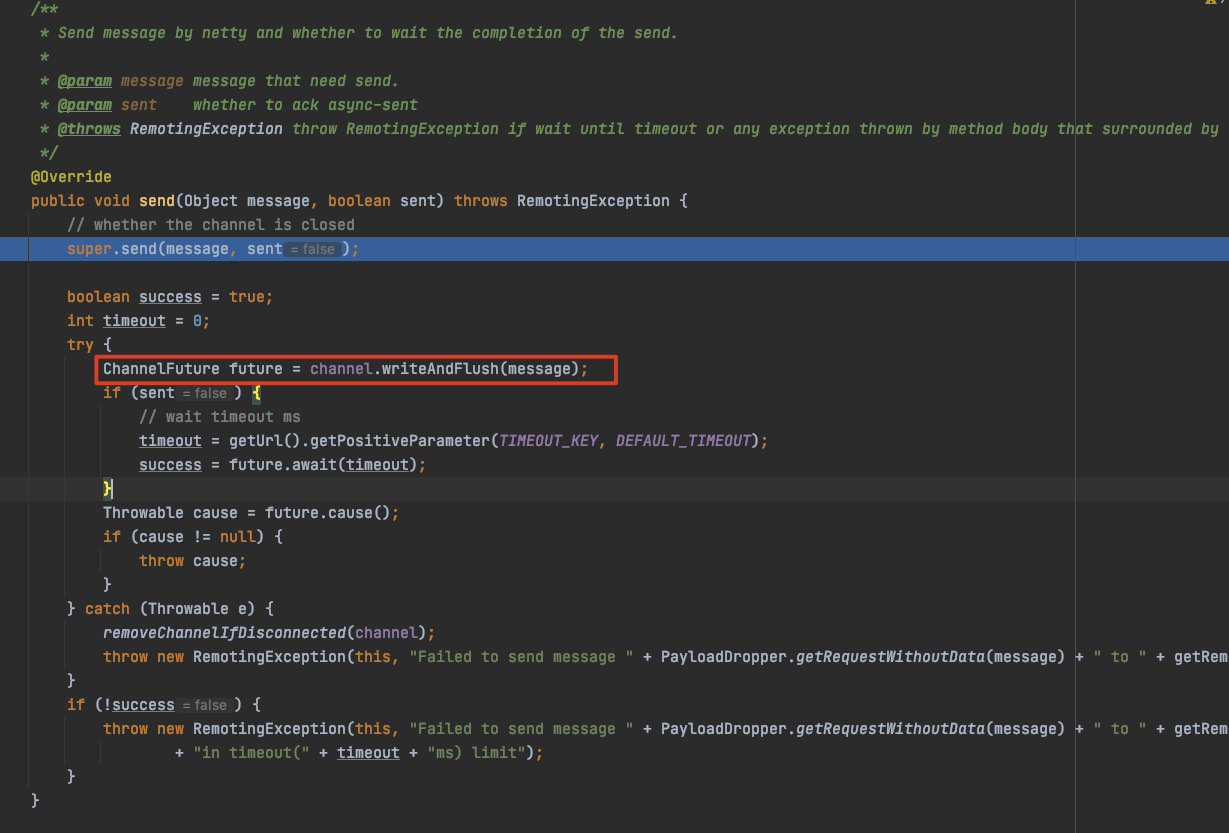Click 'true' literal in success declaration
The image size is (1229, 833).
[247, 297]
